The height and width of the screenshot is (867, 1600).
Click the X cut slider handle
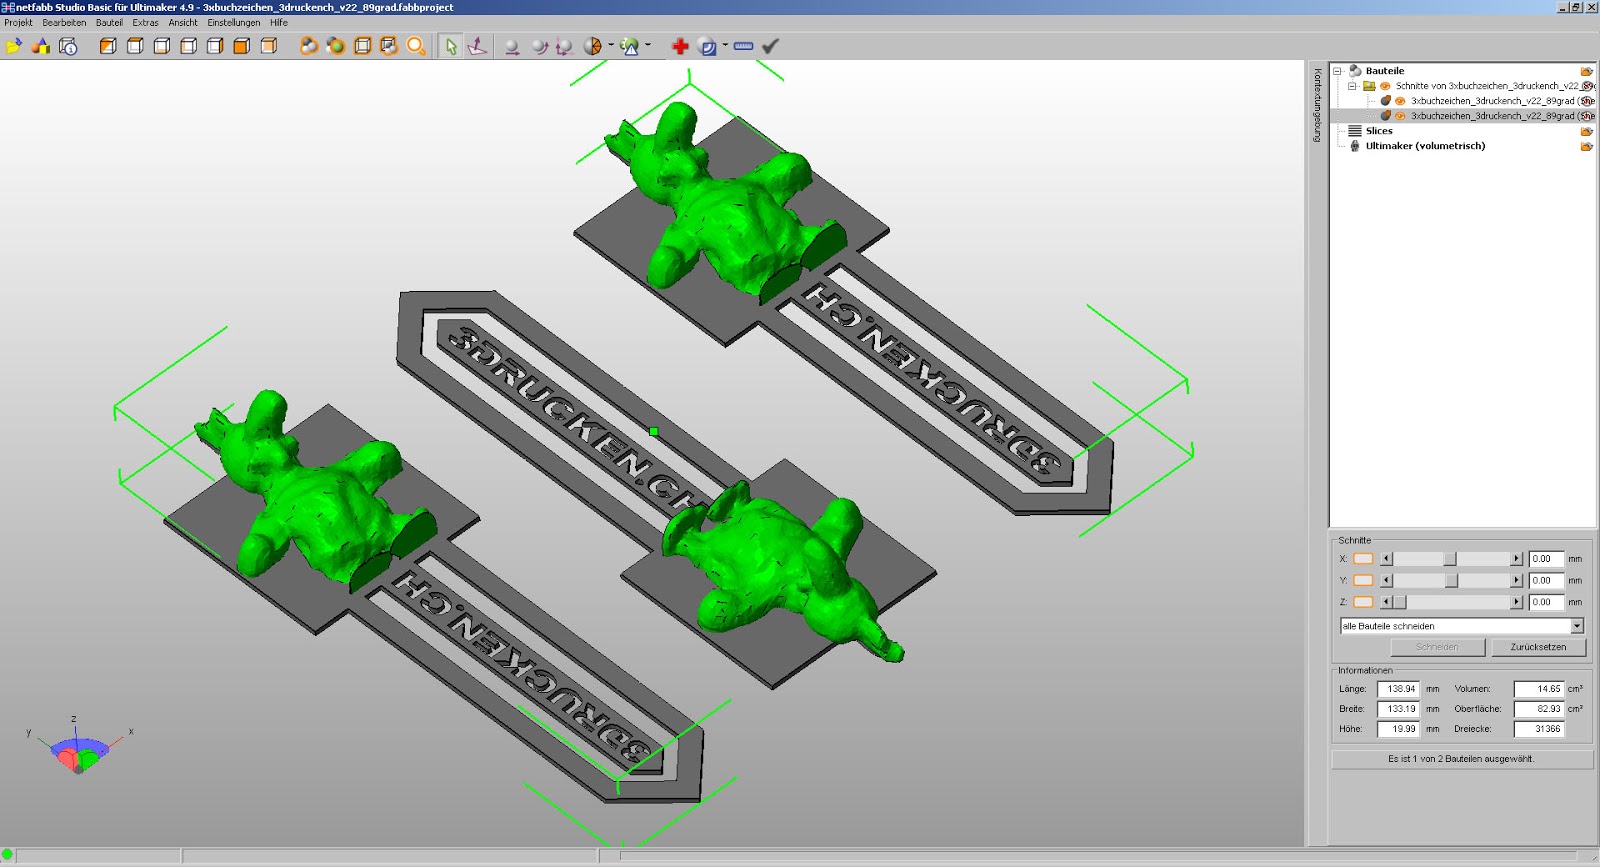(1449, 559)
